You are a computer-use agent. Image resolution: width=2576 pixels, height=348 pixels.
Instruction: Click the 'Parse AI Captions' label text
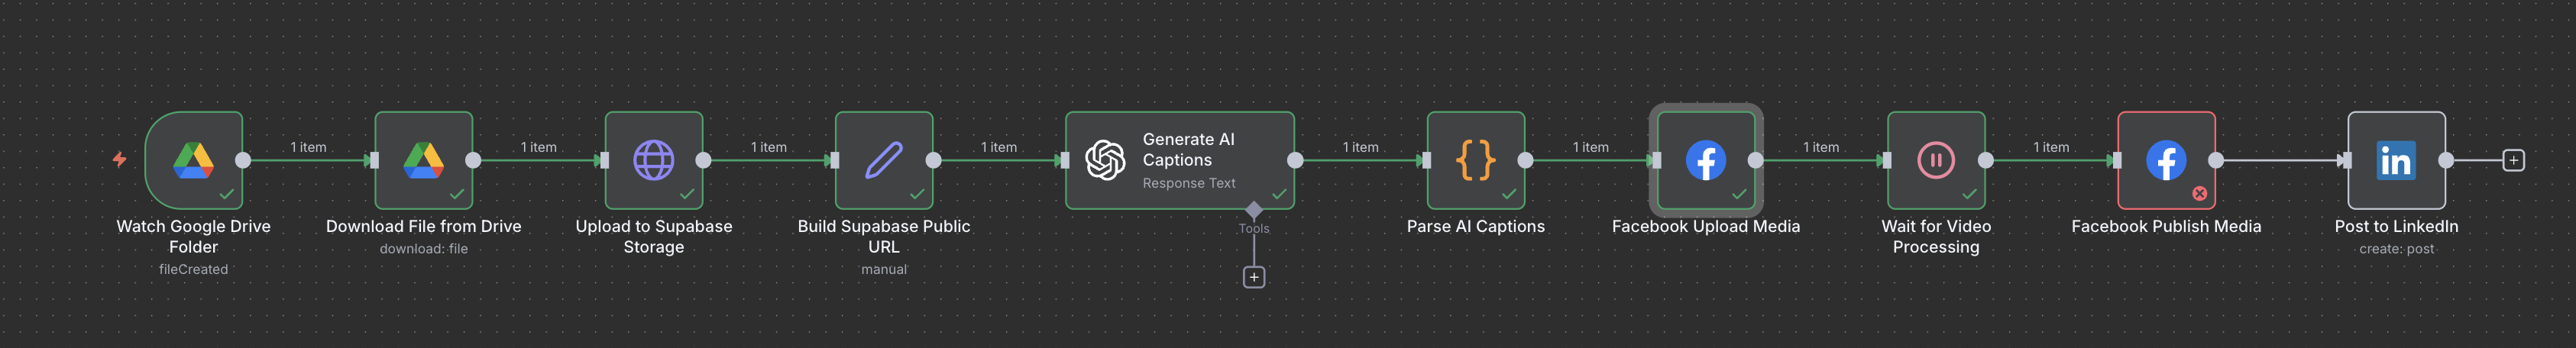click(1476, 226)
